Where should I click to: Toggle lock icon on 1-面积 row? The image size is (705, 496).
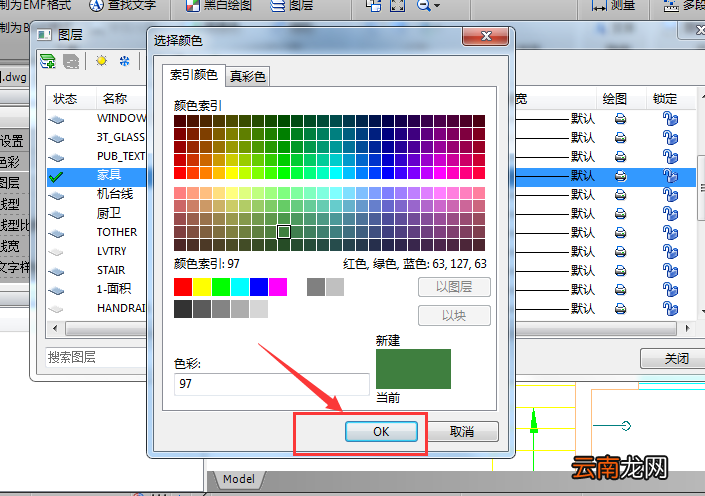(x=670, y=290)
